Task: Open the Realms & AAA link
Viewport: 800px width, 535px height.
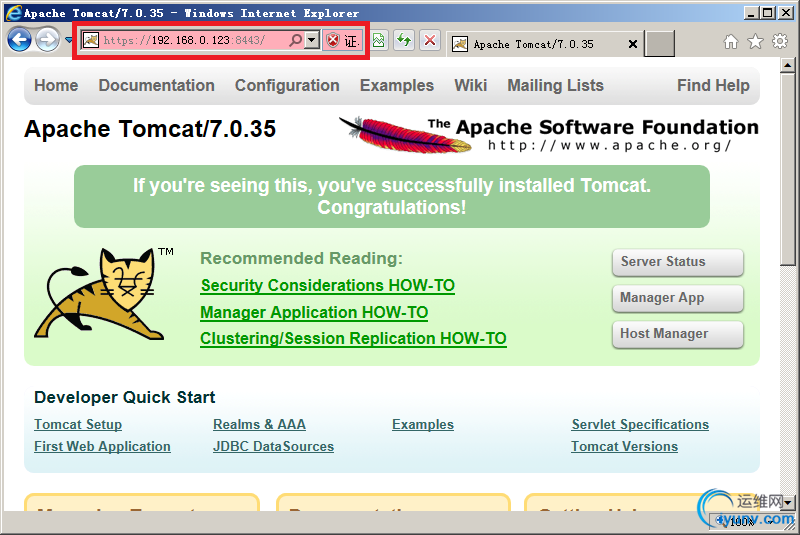Action: 259,424
